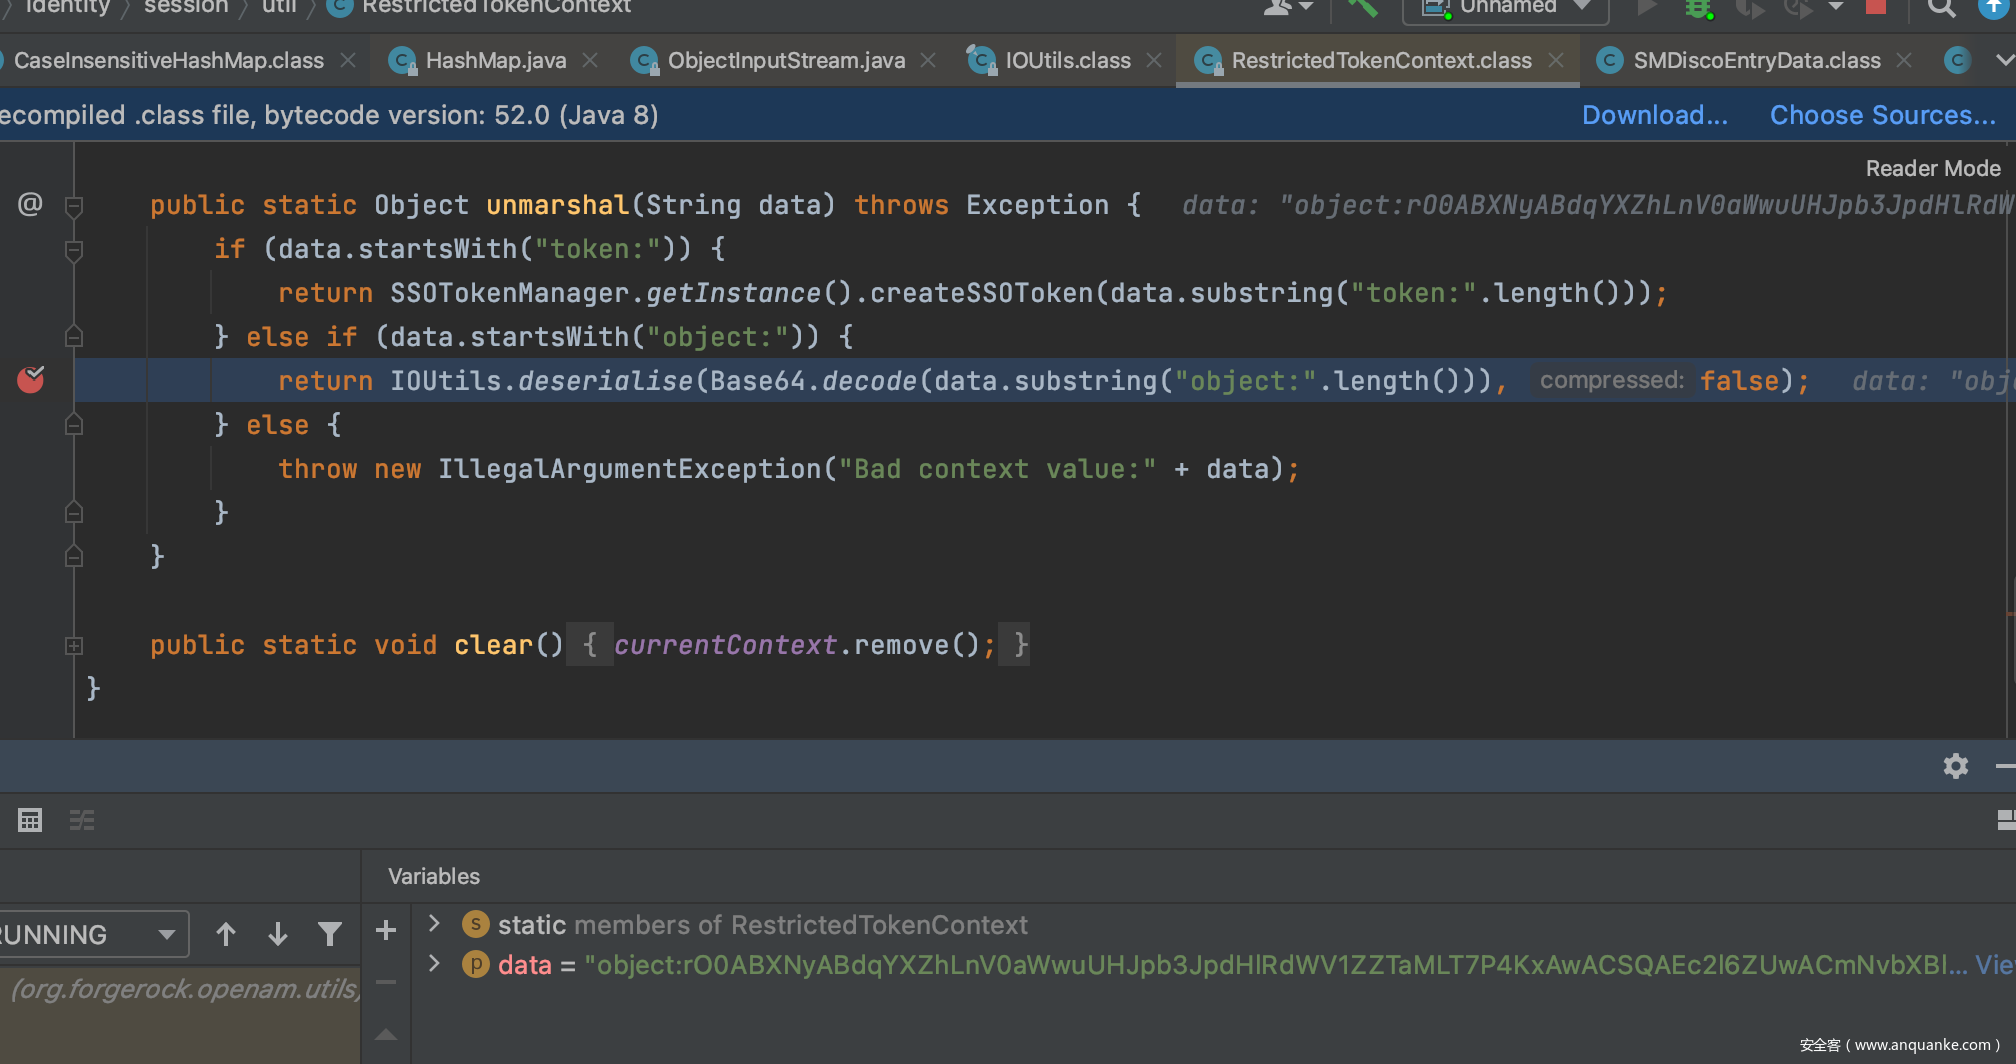2016x1064 pixels.
Task: Expand the data variable node
Action: 434,964
